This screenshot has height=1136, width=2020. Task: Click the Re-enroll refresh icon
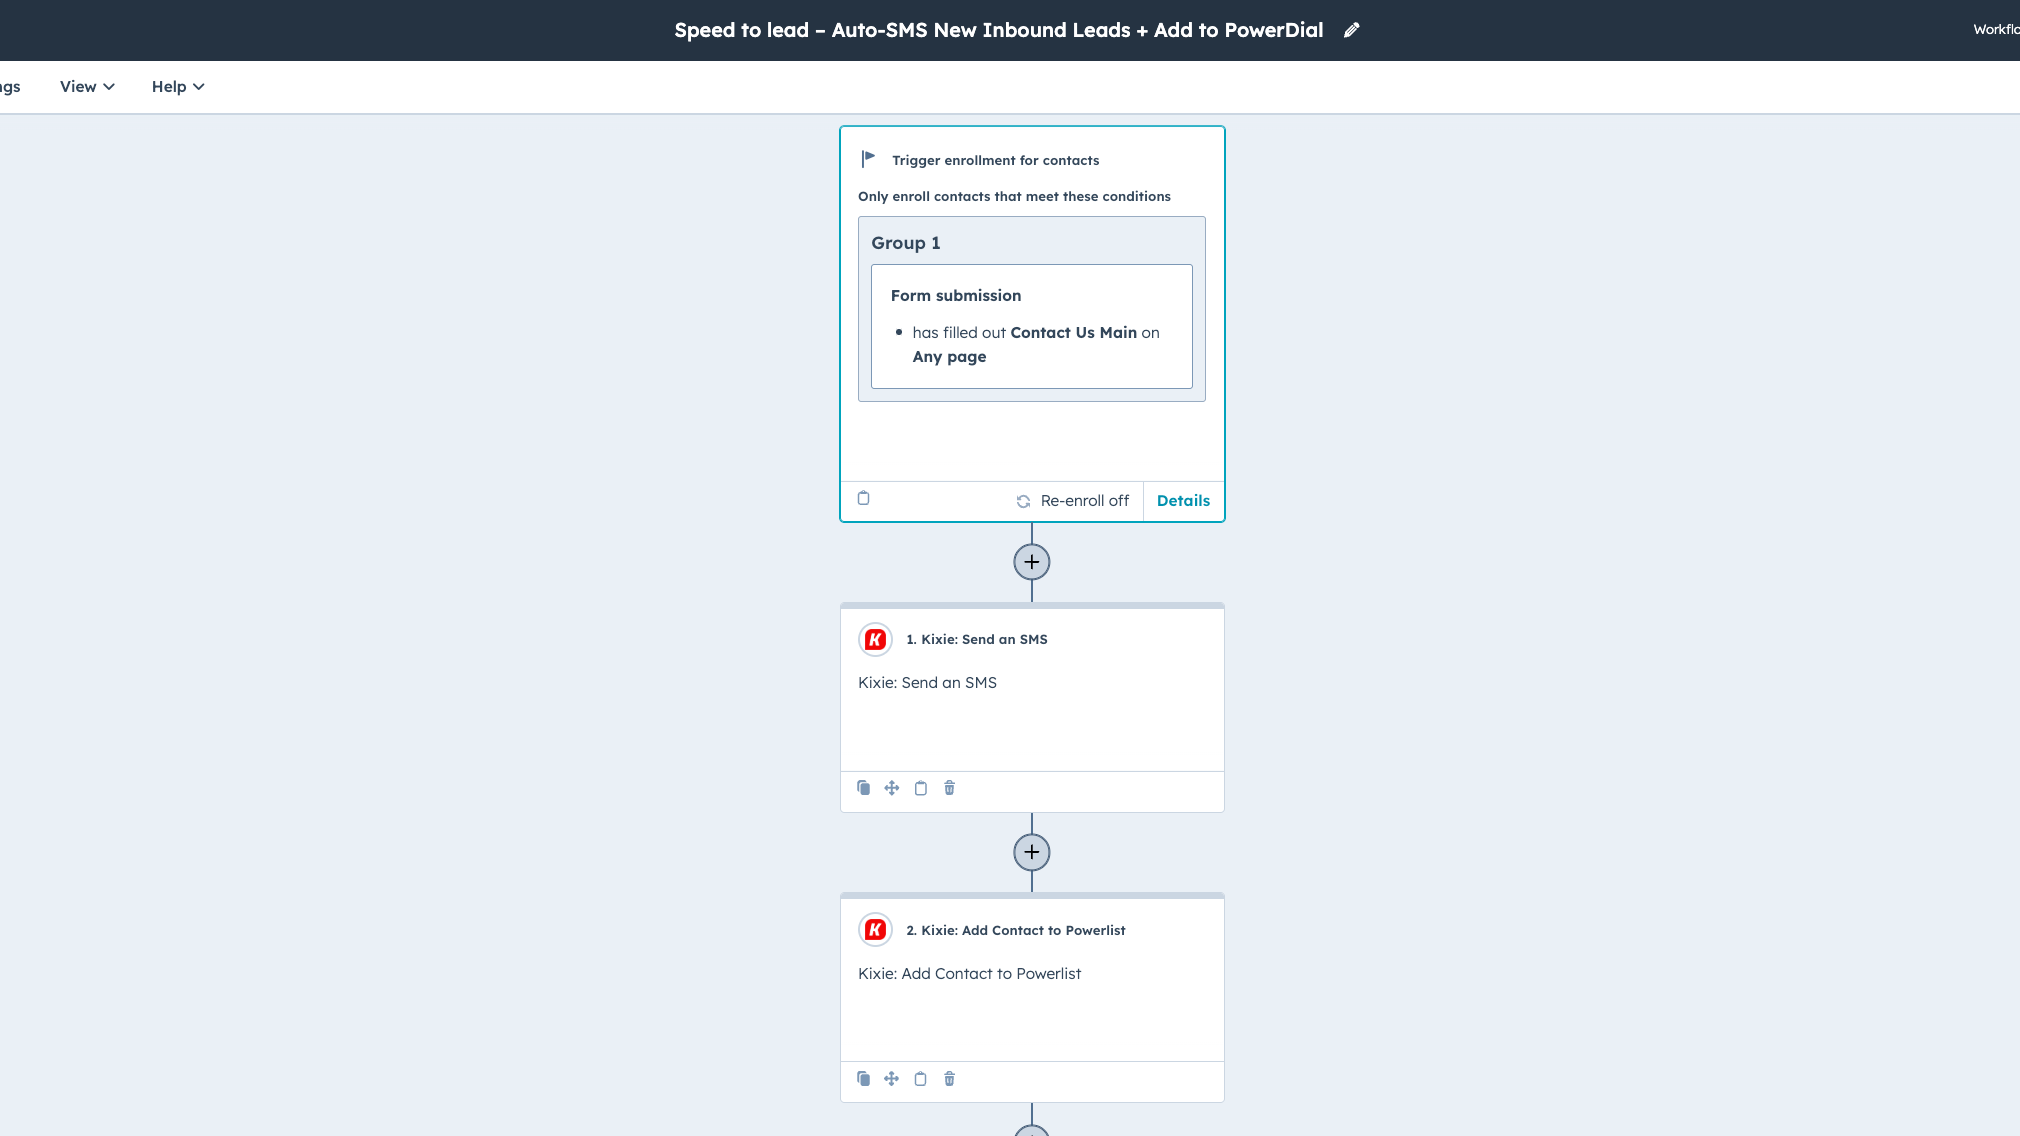1023,501
